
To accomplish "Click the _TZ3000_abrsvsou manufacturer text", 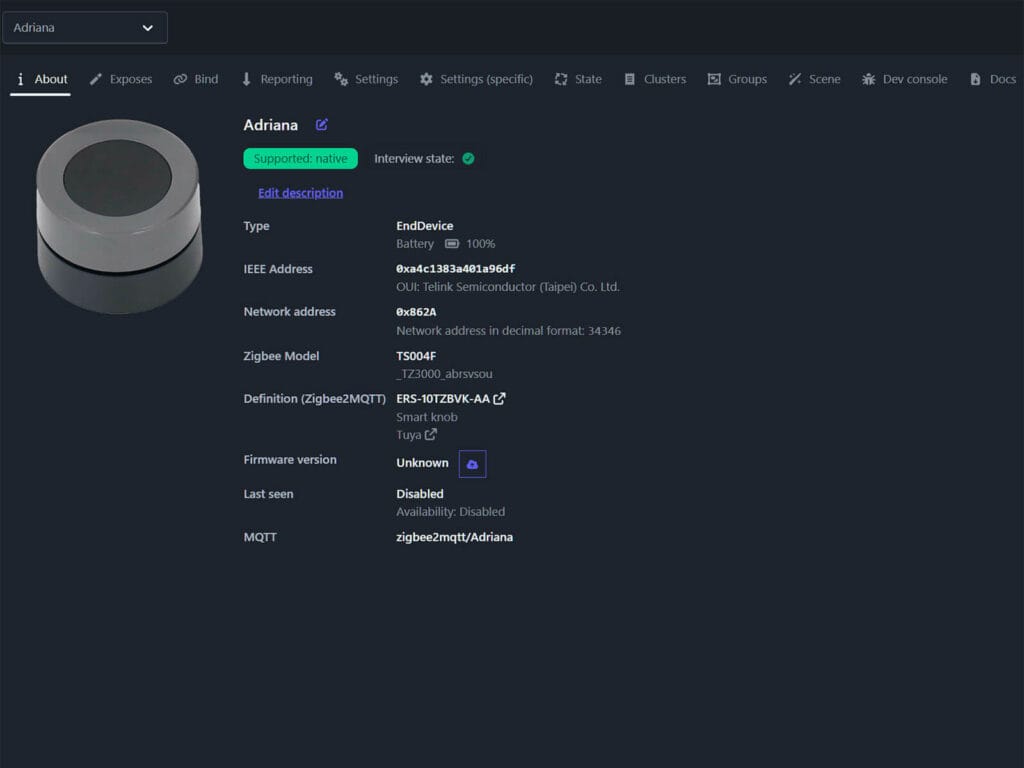I will 445,374.
